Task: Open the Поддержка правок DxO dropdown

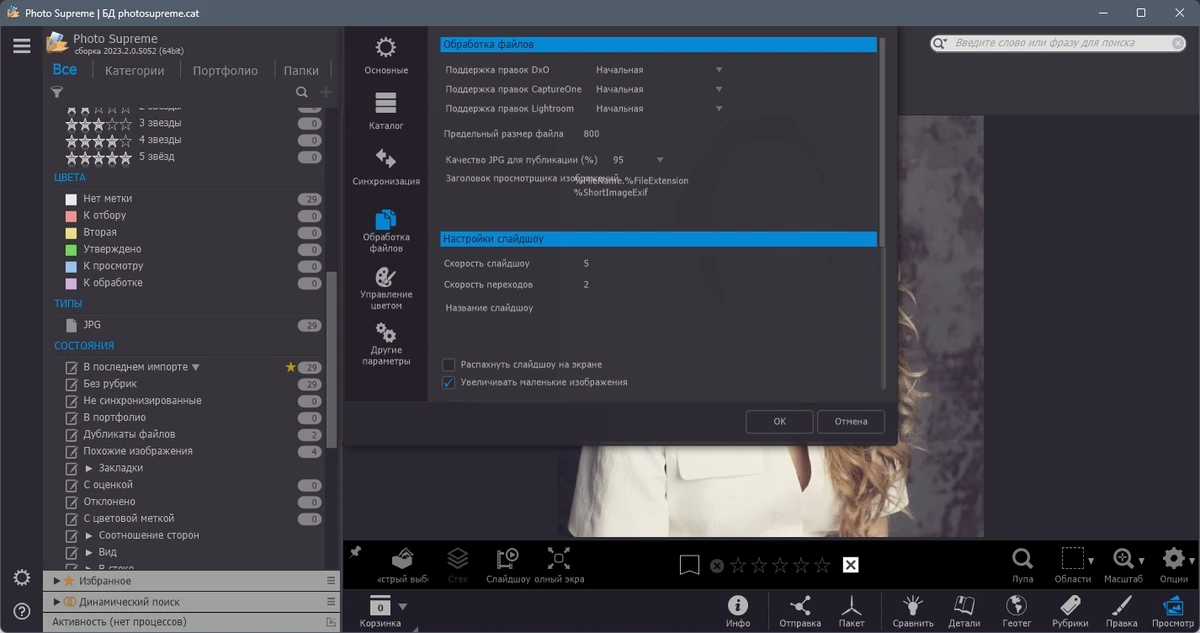Action: [658, 70]
